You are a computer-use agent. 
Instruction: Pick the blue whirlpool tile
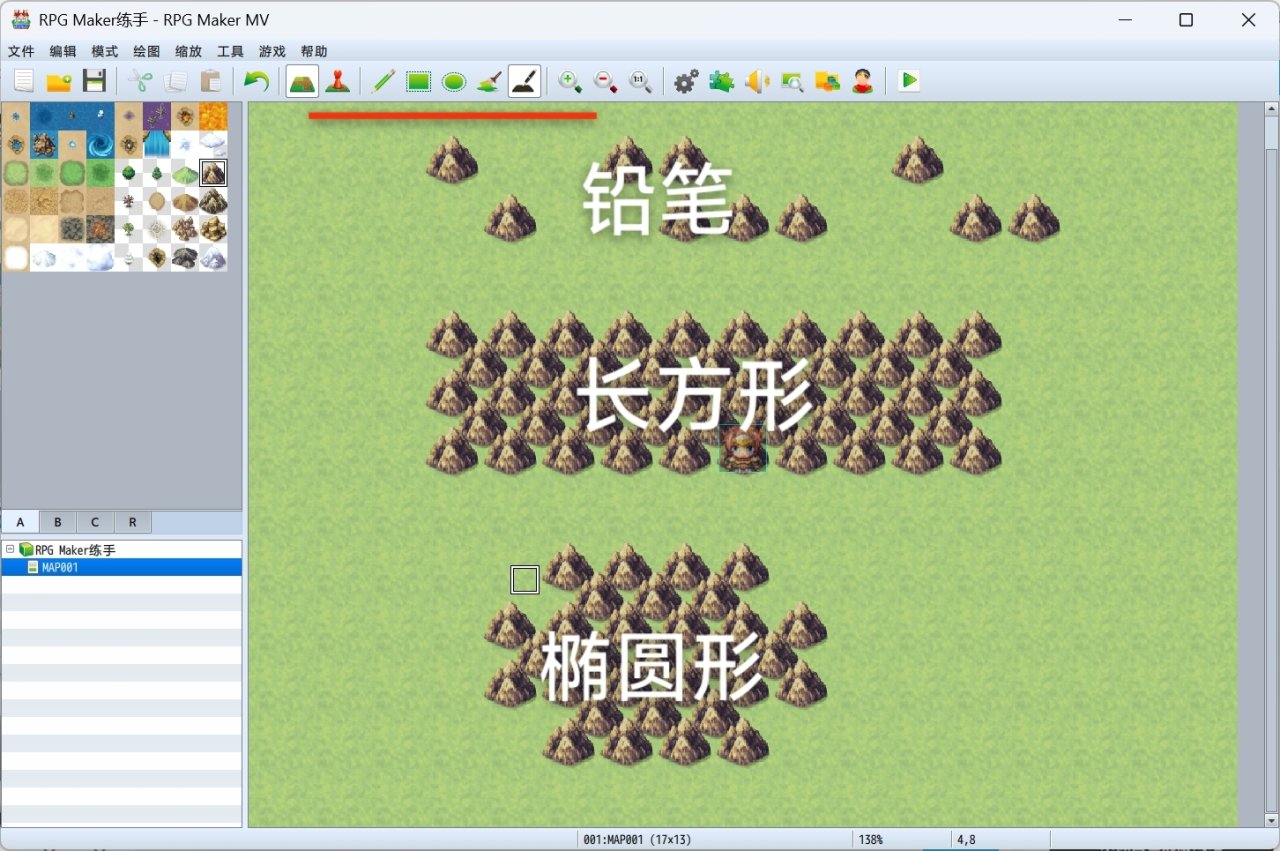[100, 145]
